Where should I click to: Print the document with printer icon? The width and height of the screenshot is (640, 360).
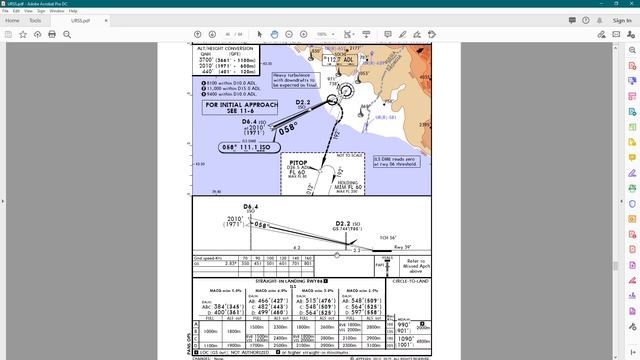[x=52, y=35]
